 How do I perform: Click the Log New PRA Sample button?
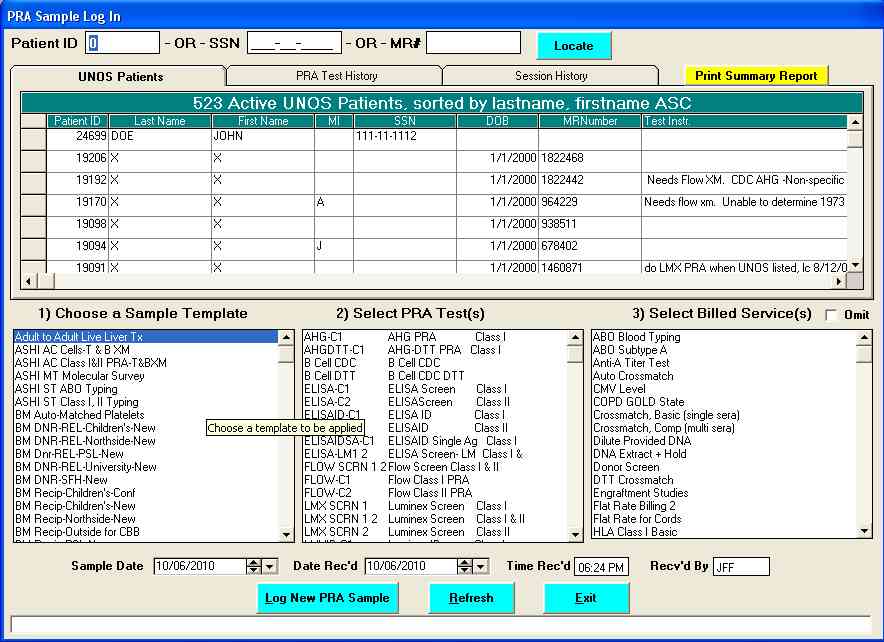coord(327,598)
